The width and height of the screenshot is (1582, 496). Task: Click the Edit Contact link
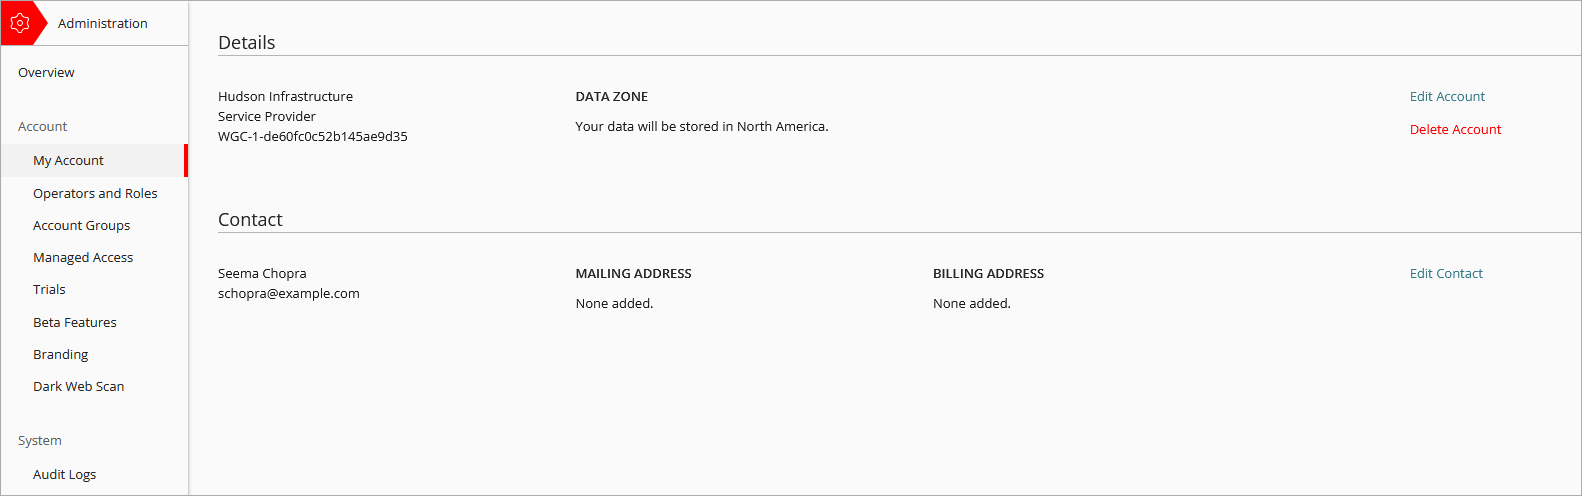[x=1446, y=274]
